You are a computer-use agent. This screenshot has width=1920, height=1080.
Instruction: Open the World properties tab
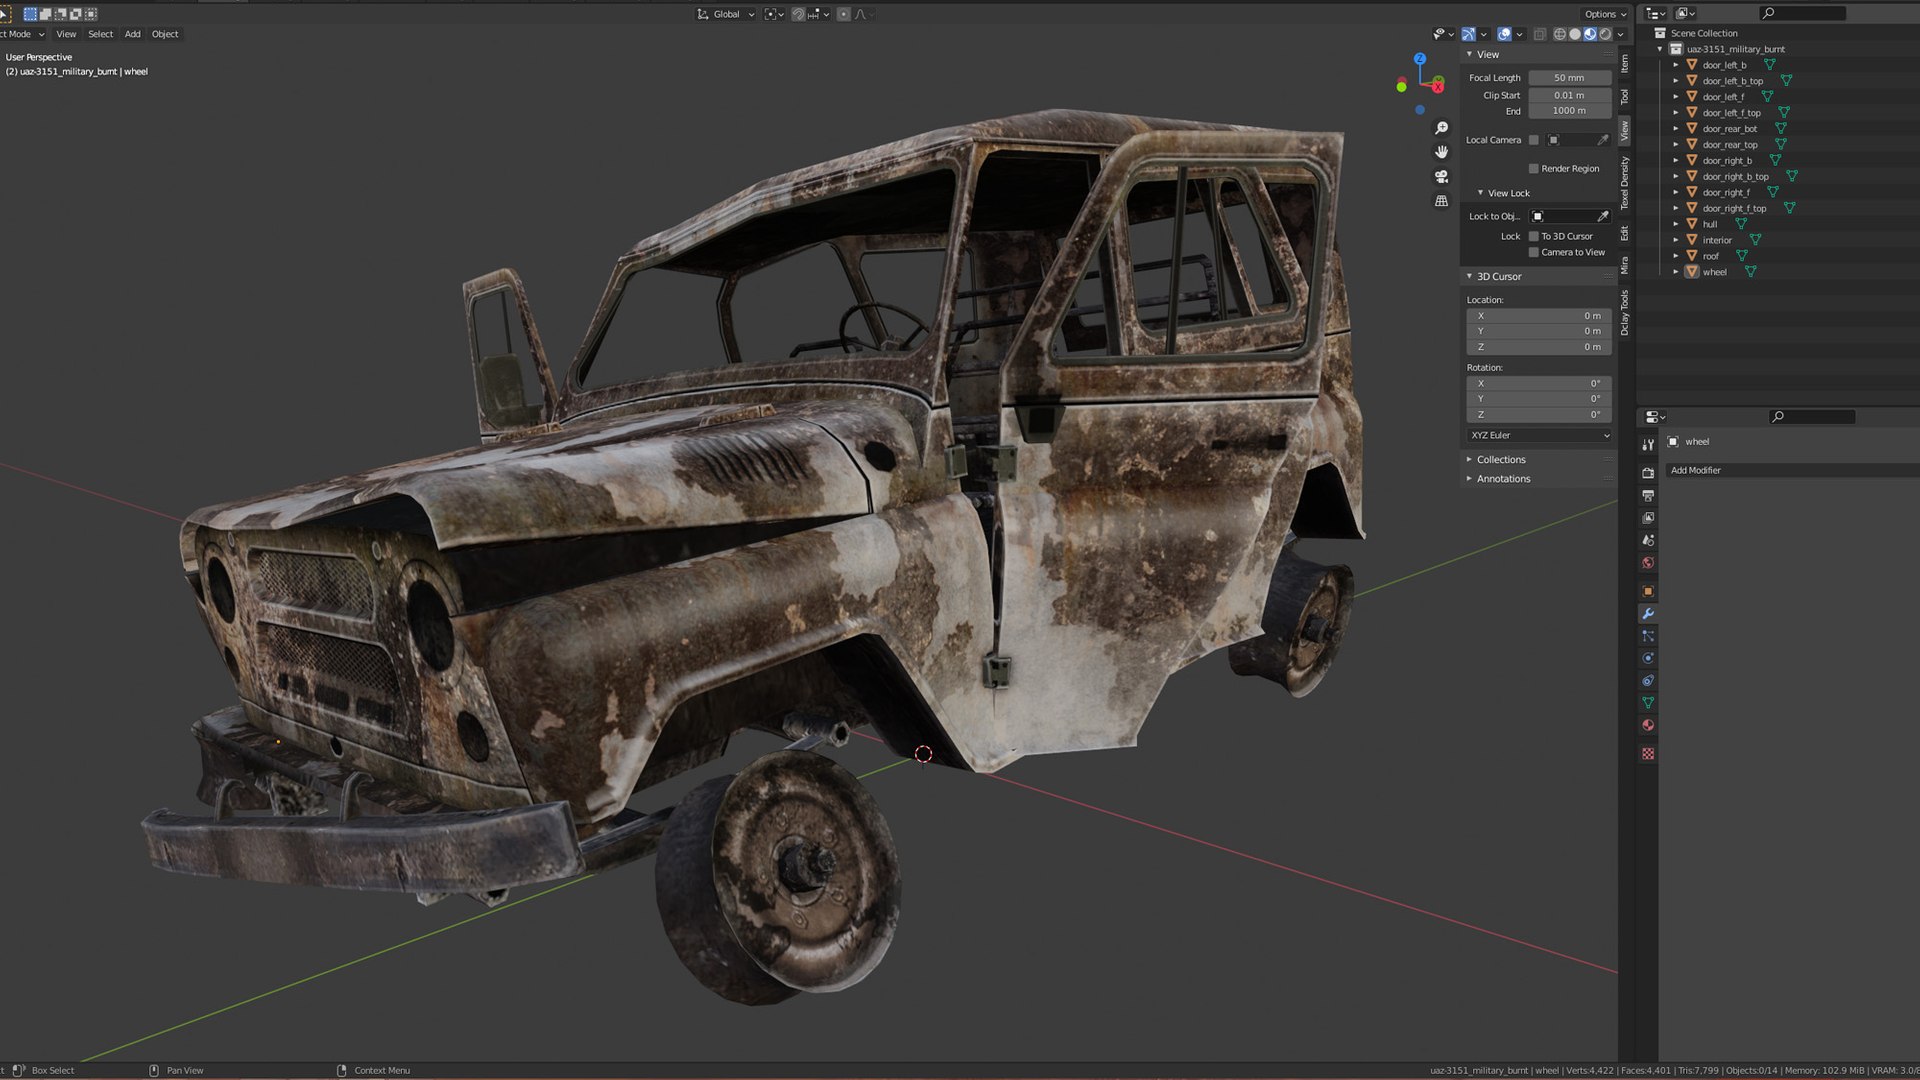coord(1648,563)
